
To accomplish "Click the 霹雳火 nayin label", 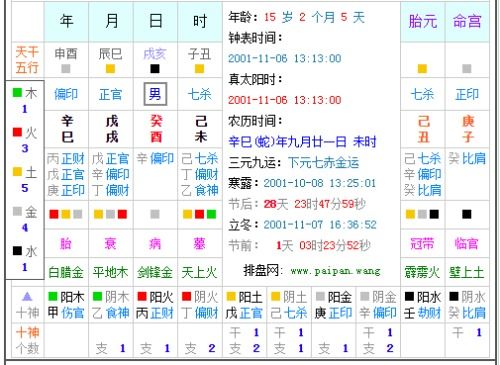I will [422, 272].
